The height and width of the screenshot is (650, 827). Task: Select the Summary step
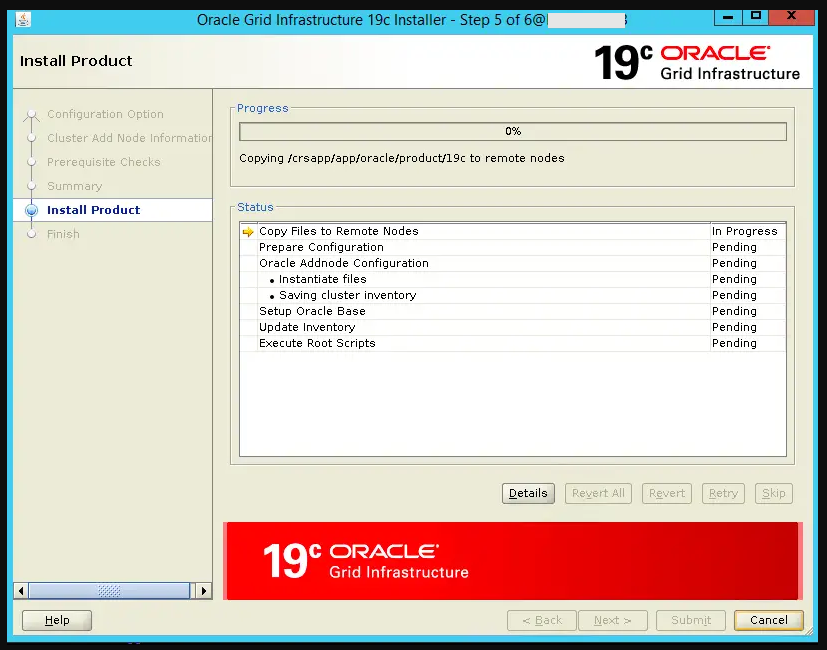[x=74, y=186]
